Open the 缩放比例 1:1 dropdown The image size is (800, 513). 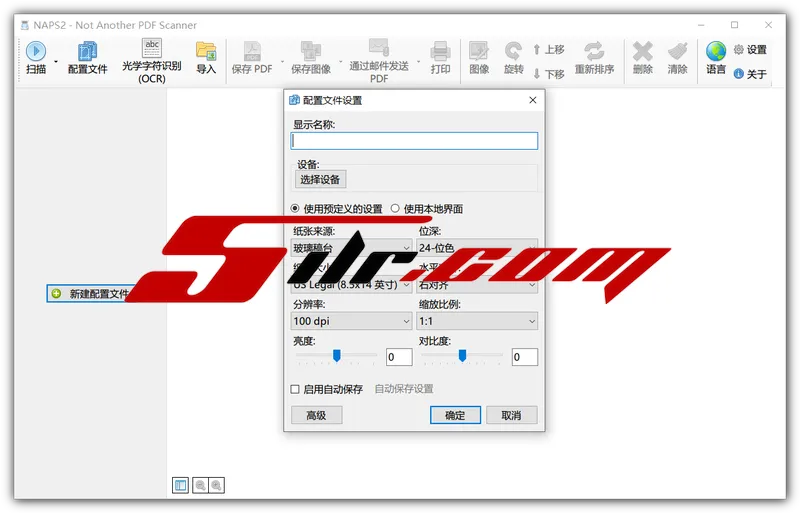(x=477, y=321)
